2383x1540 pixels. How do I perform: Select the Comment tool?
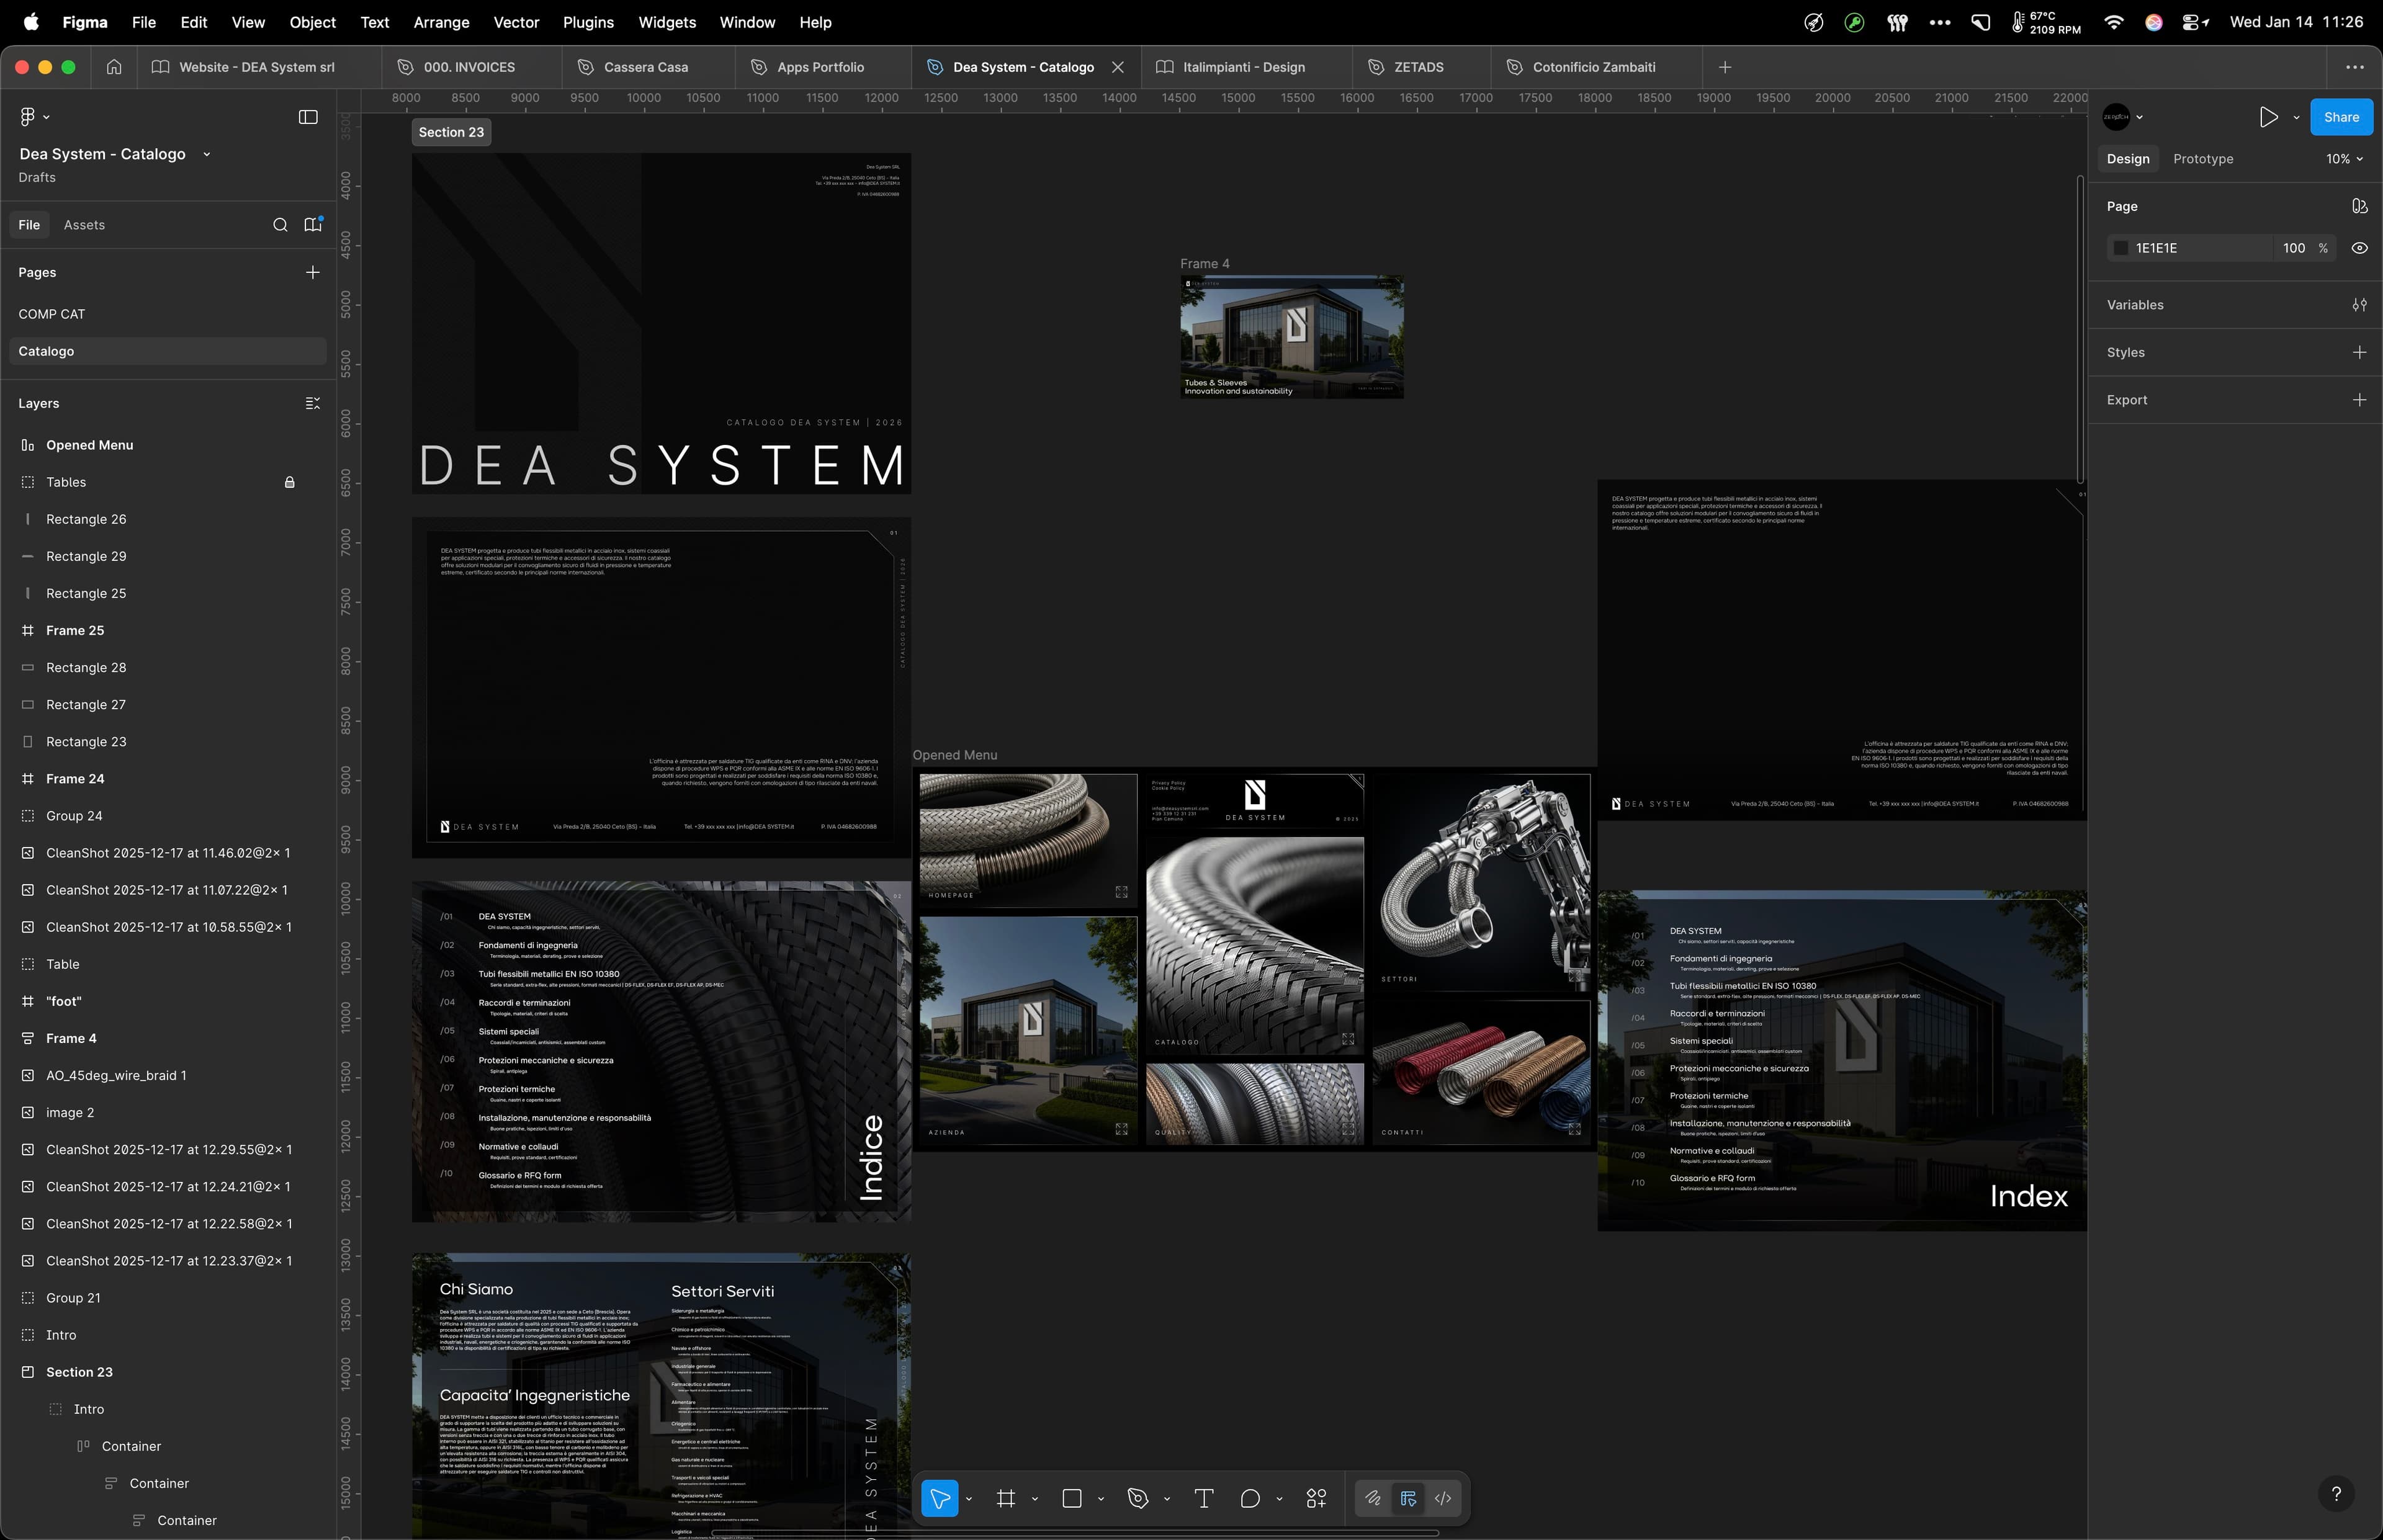[x=1250, y=1498]
